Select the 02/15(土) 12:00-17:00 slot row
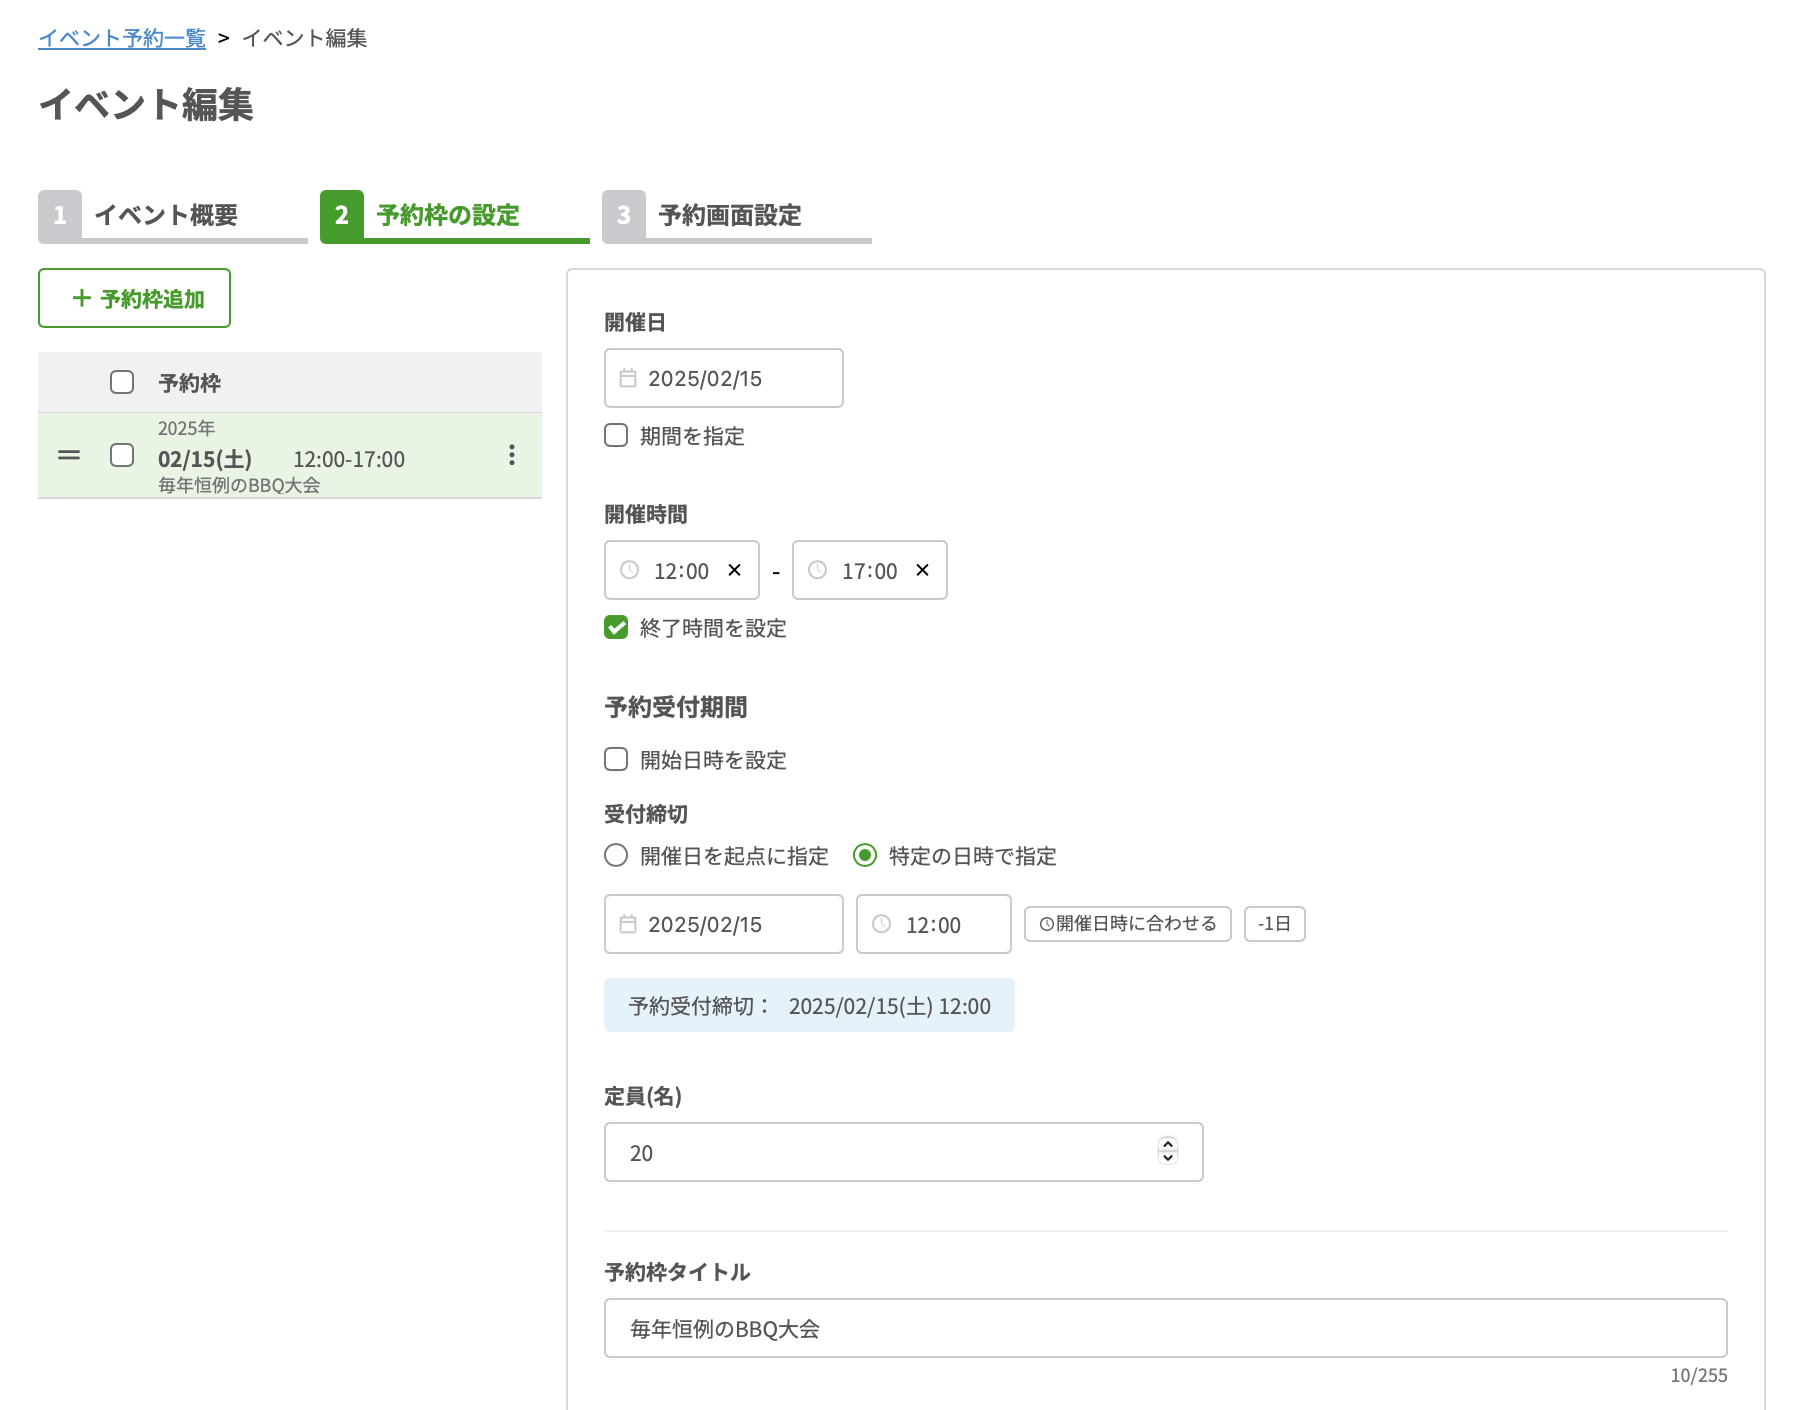Screen dimensions: 1794x1410 point(290,455)
